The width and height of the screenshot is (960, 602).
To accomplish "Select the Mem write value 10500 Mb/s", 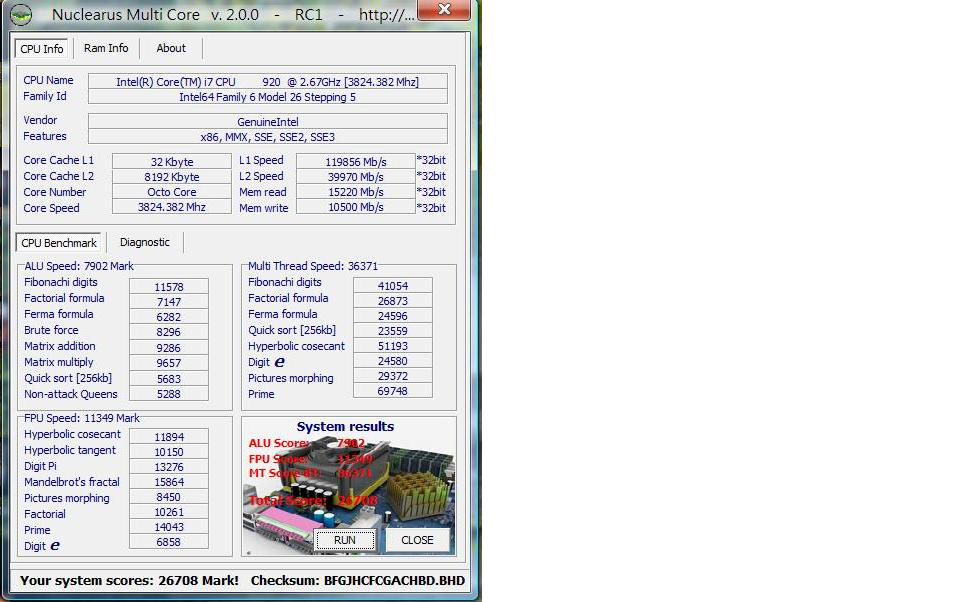I will point(356,207).
